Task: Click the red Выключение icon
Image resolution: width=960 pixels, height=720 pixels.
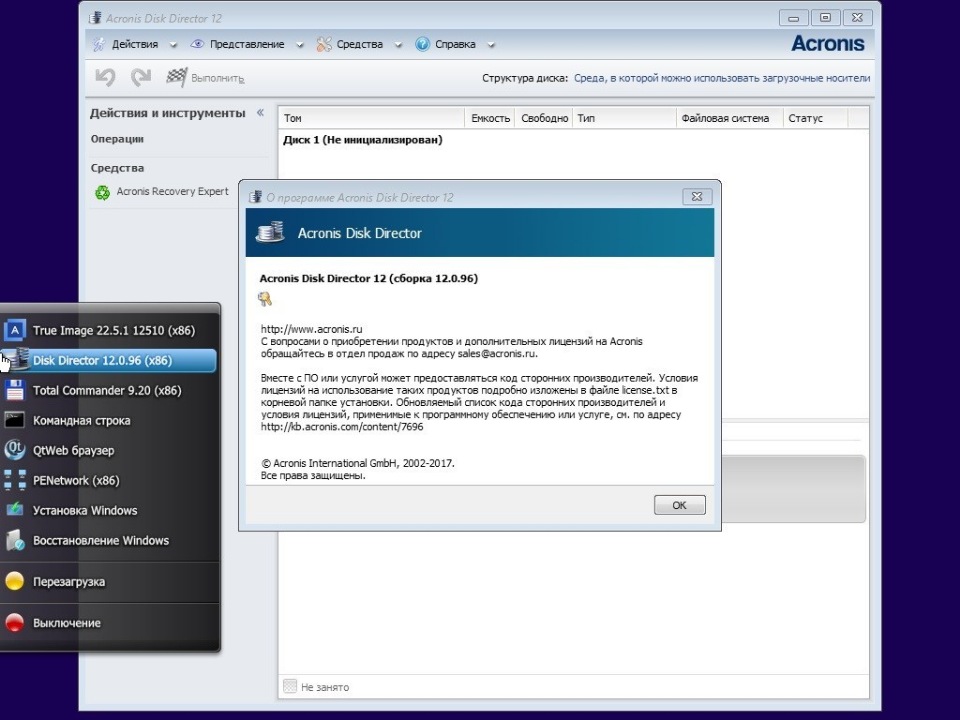Action: coord(15,623)
